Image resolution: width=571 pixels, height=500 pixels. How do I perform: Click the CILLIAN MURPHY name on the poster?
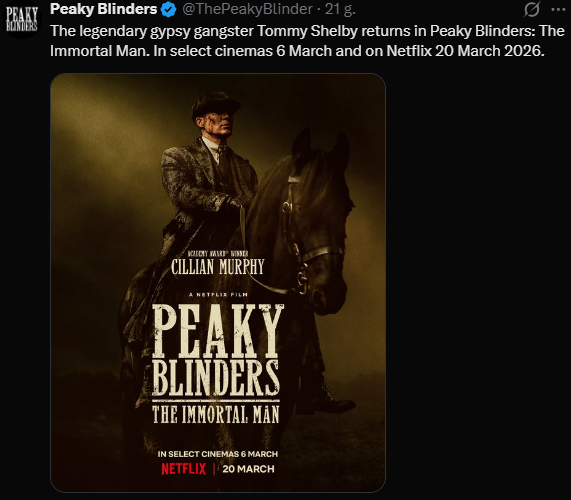(217, 267)
